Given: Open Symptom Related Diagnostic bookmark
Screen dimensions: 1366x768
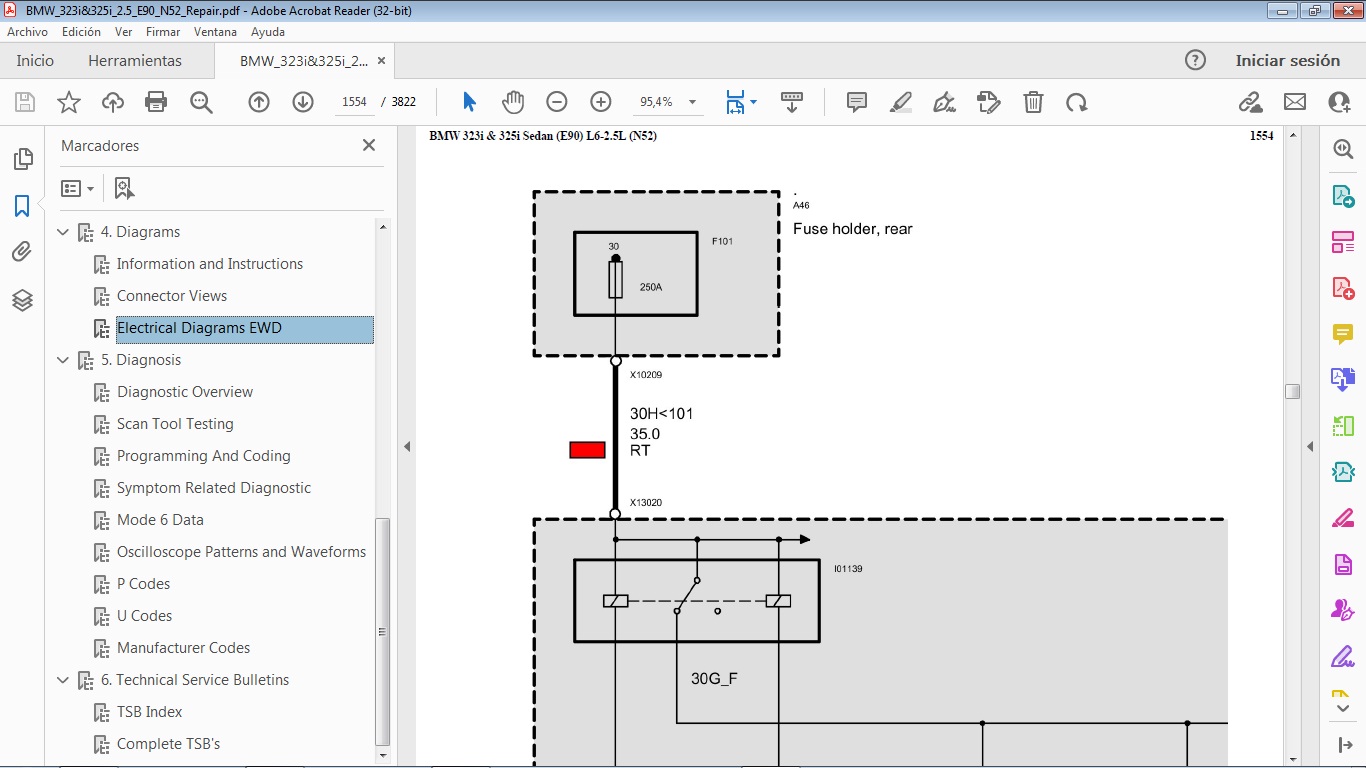Looking at the screenshot, I should coord(214,488).
